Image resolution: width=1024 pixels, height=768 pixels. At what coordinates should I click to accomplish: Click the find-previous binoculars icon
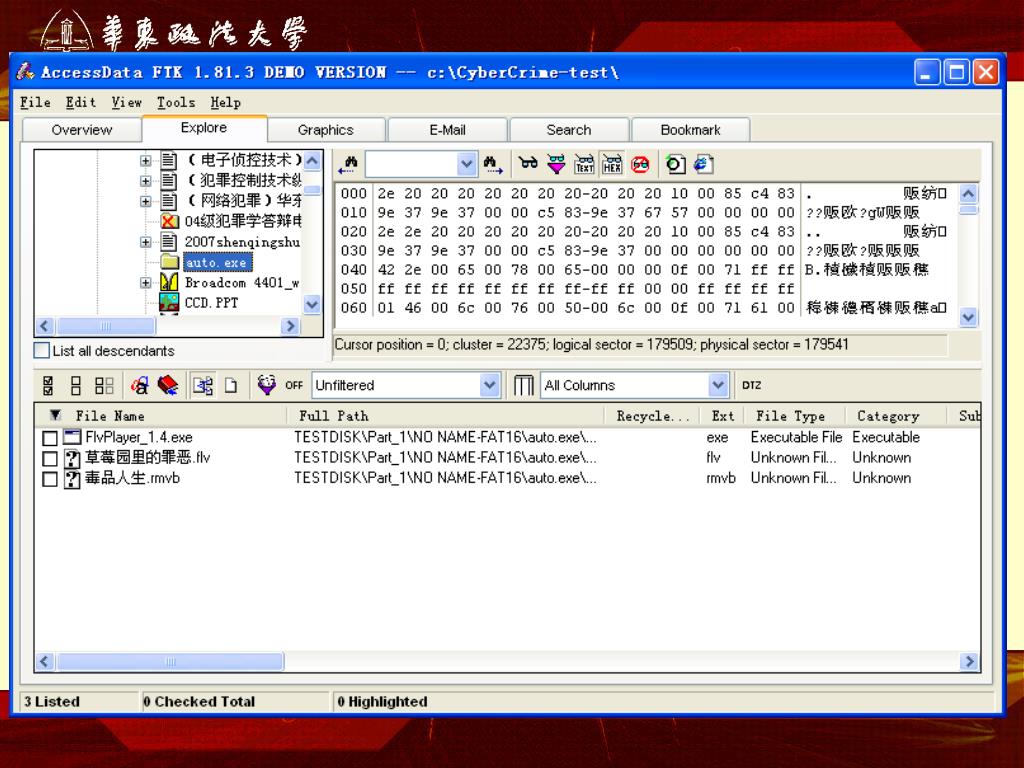click(348, 165)
